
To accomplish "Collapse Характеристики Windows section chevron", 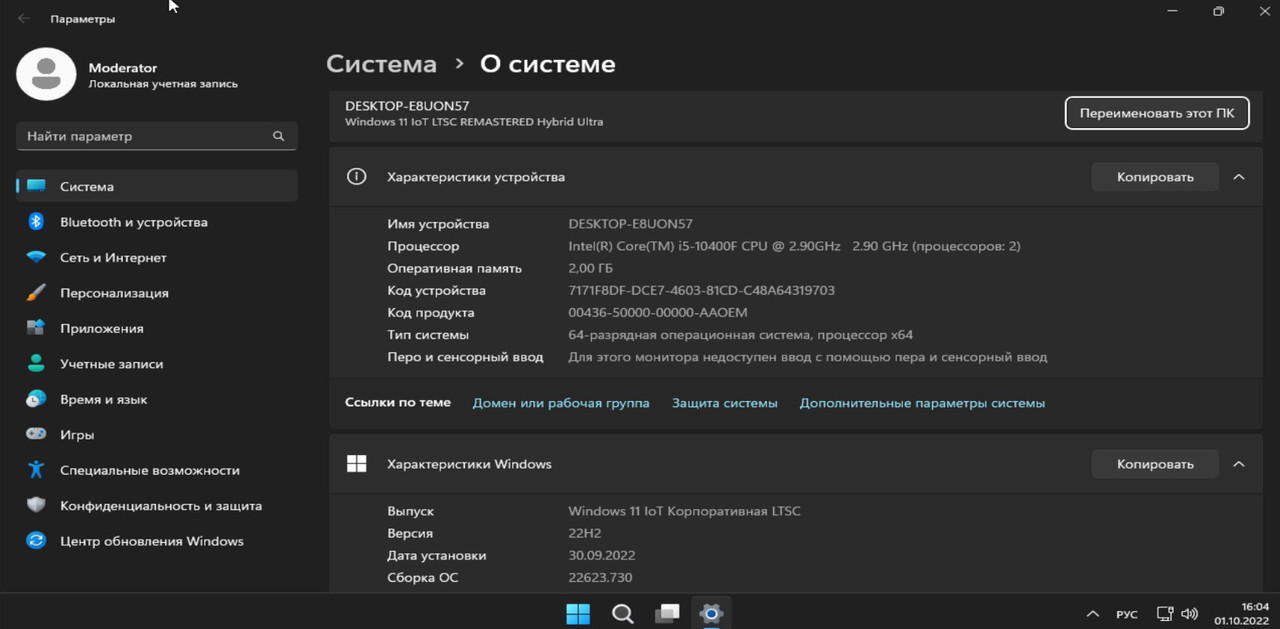I will 1238,464.
